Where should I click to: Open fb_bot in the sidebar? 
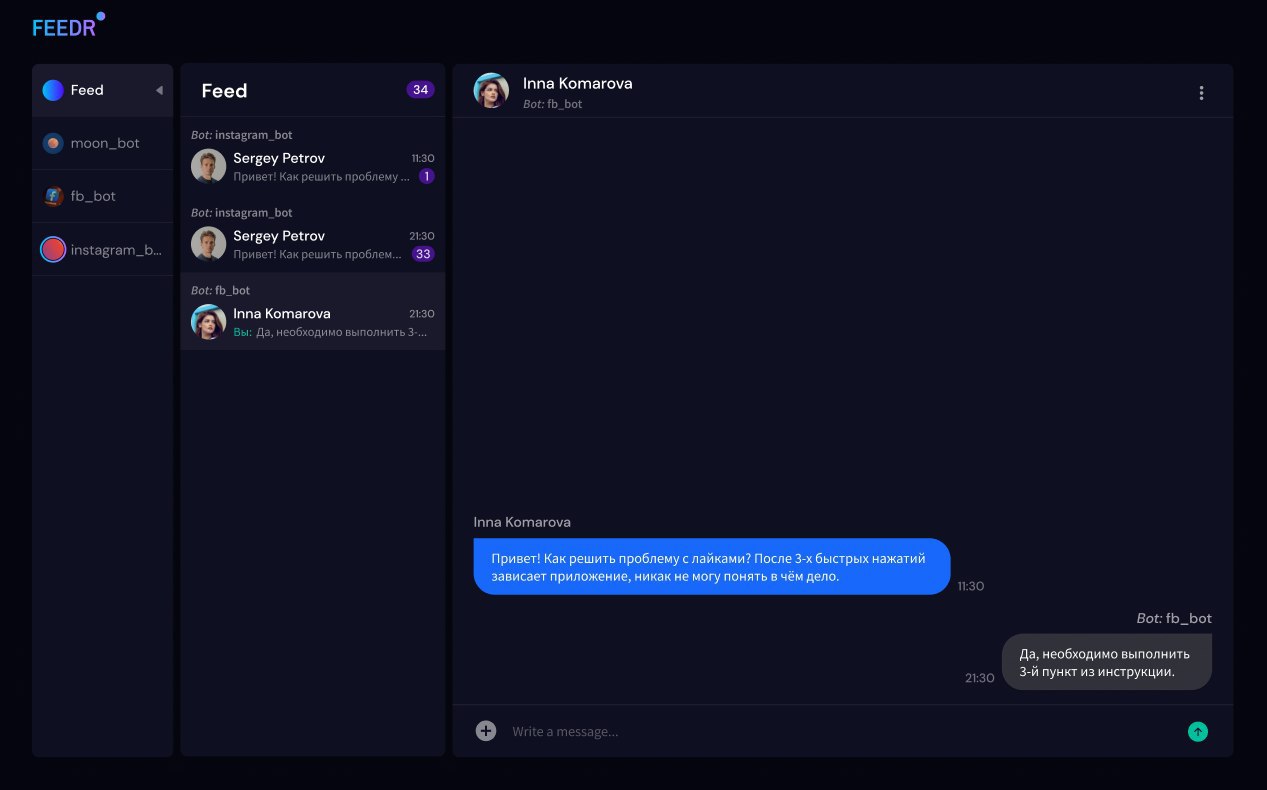[102, 196]
